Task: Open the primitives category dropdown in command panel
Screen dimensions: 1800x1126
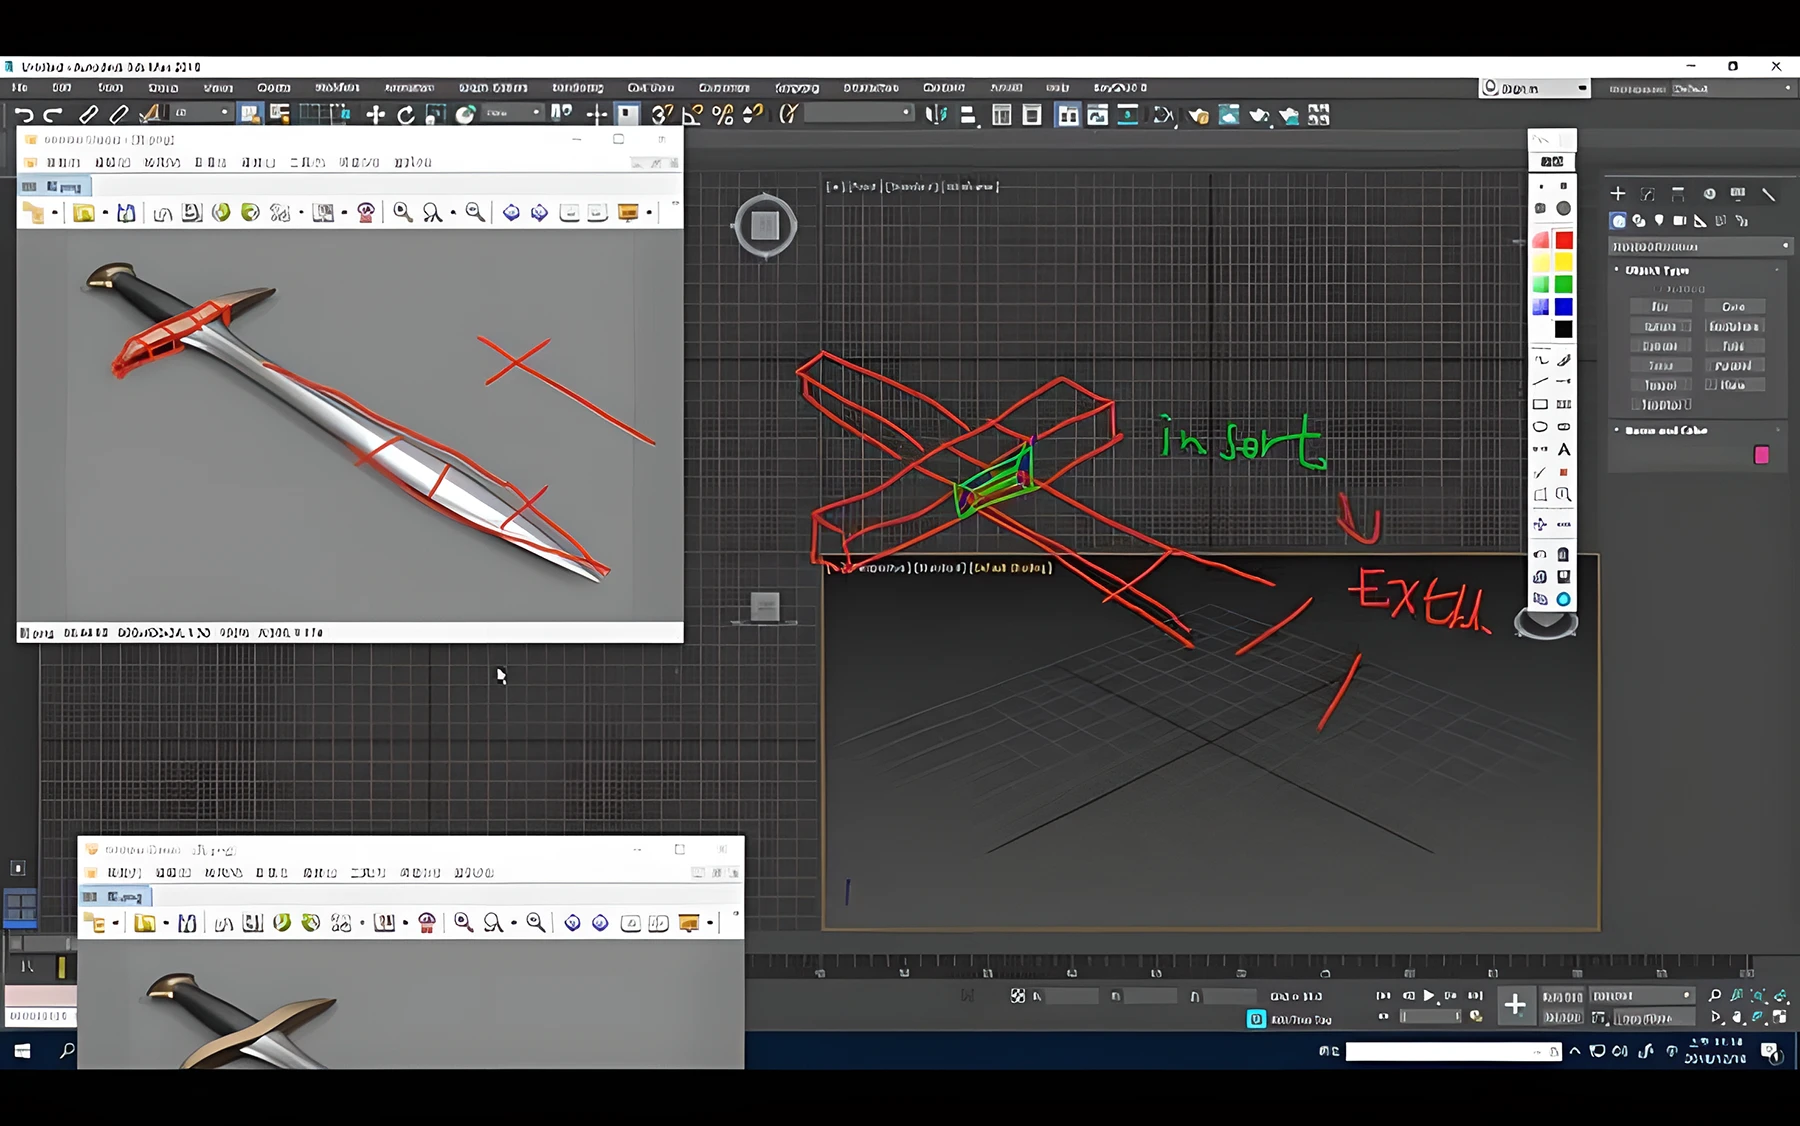Action: click(x=1699, y=246)
